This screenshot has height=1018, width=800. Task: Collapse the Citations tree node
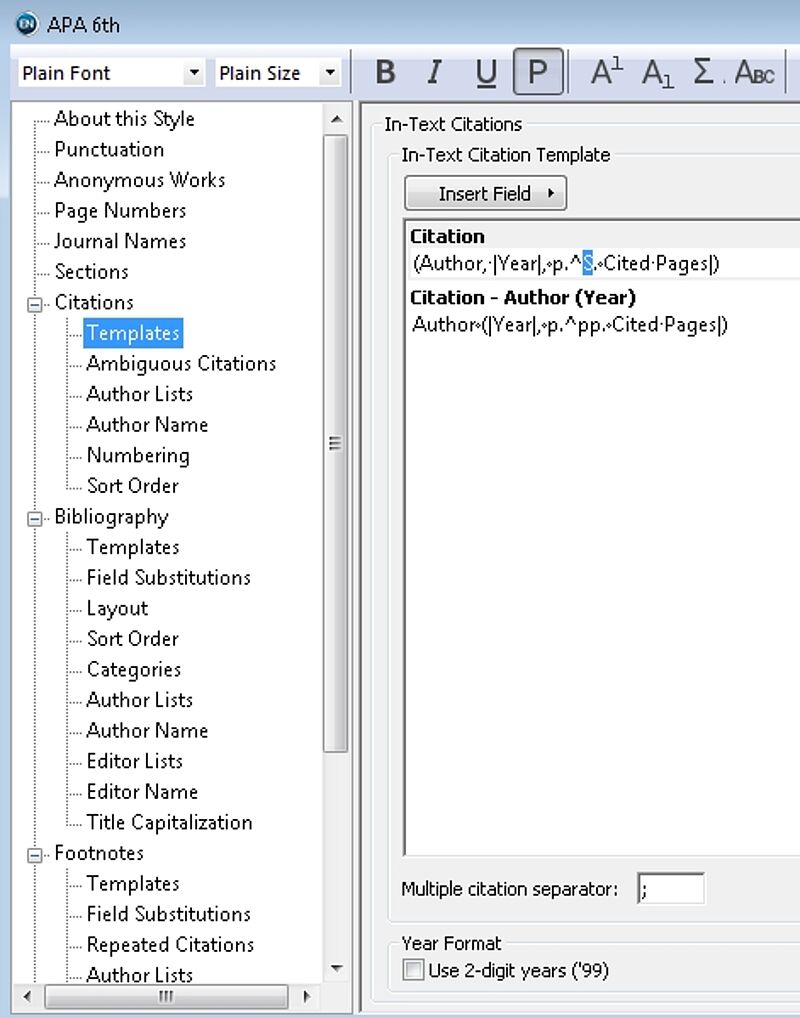point(35,304)
